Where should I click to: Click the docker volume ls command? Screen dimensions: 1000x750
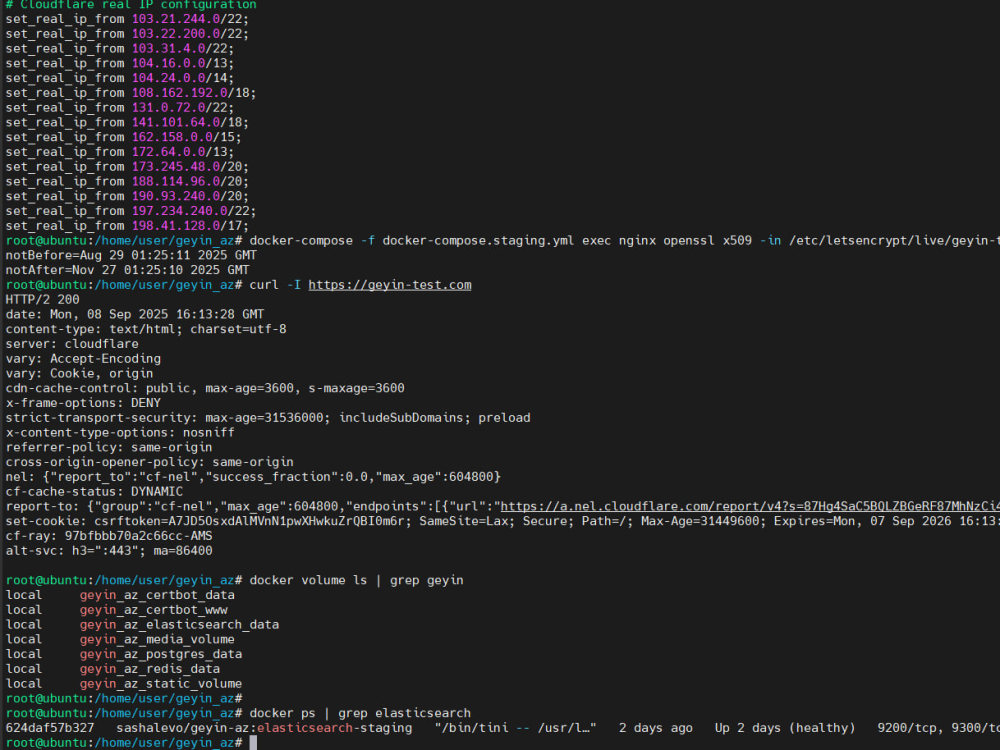[x=357, y=580]
